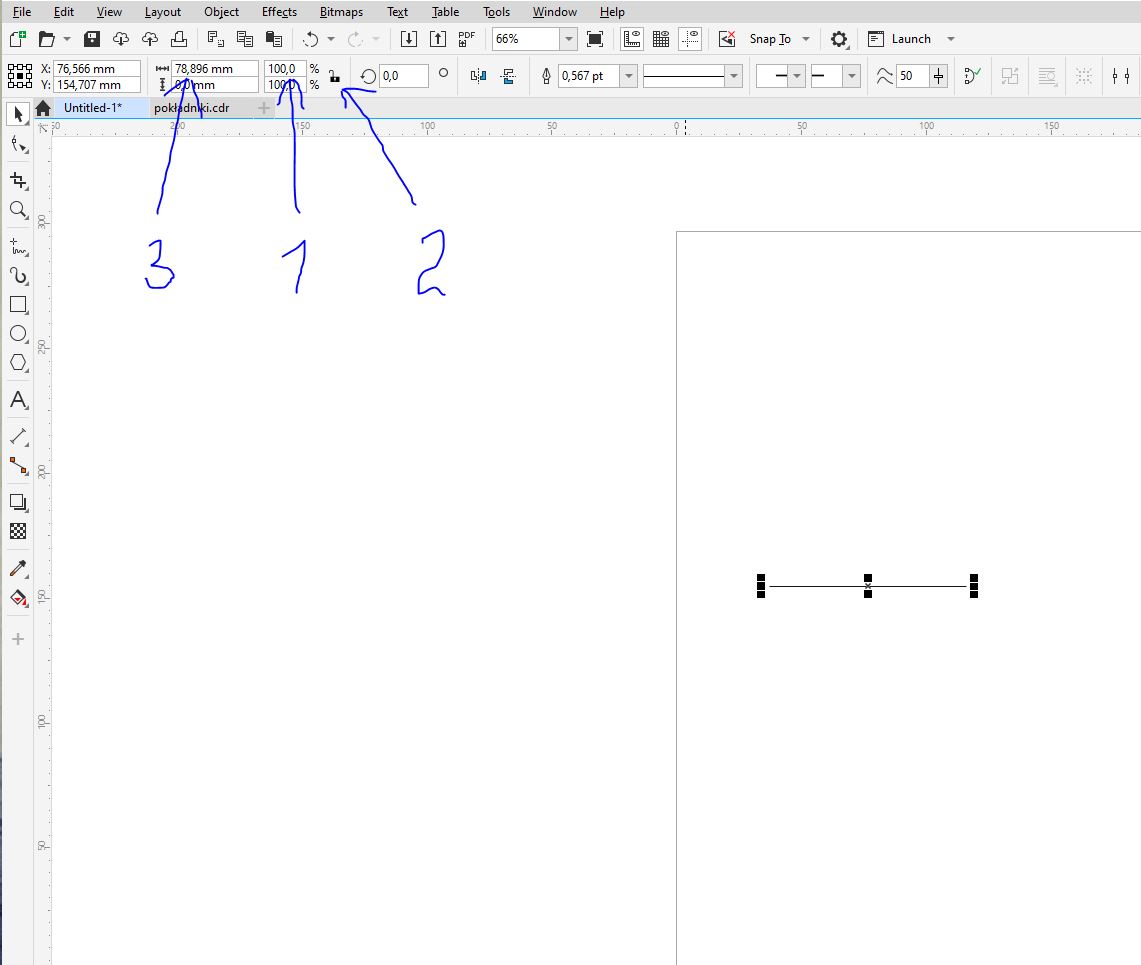Image resolution: width=1141 pixels, height=965 pixels.
Task: Click the Publish to PDF icon
Action: pyautogui.click(x=466, y=39)
